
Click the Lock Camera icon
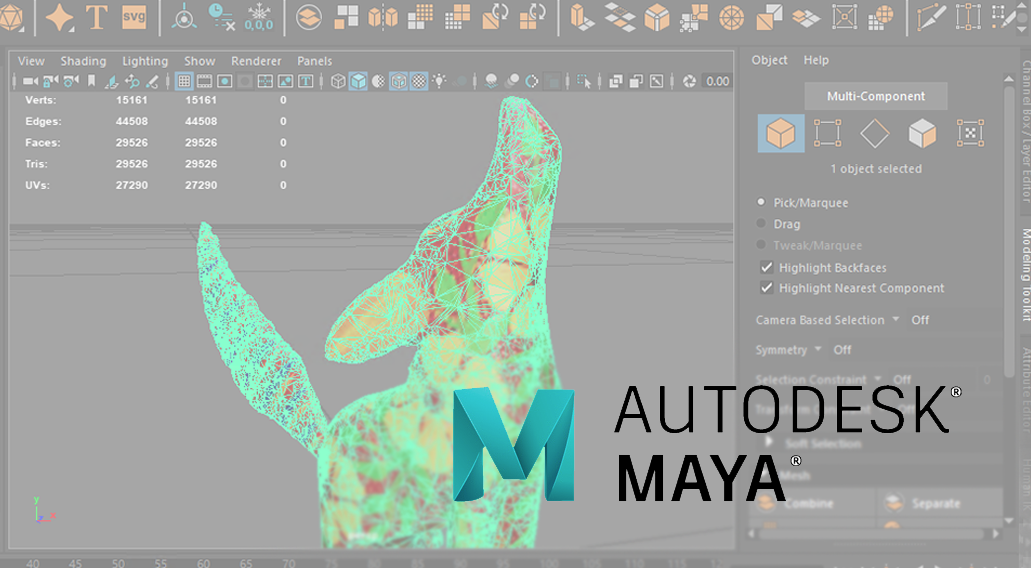click(51, 81)
